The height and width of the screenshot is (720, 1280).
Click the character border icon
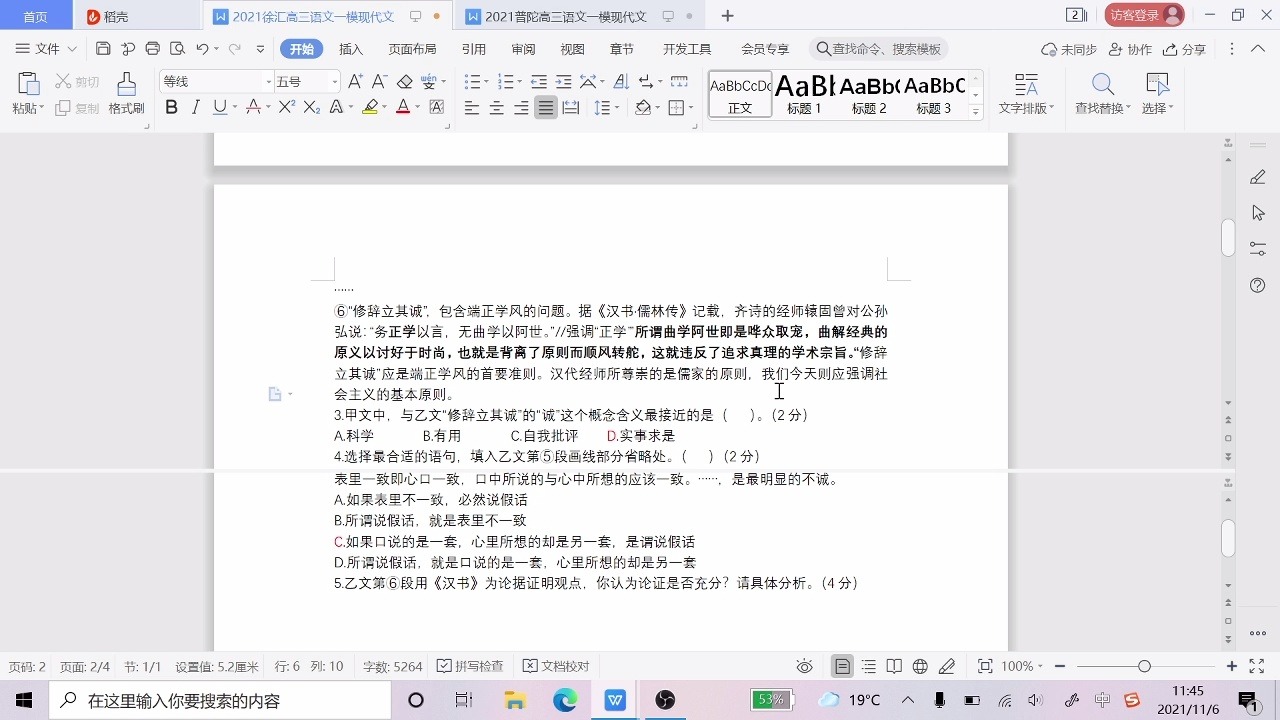(x=436, y=107)
